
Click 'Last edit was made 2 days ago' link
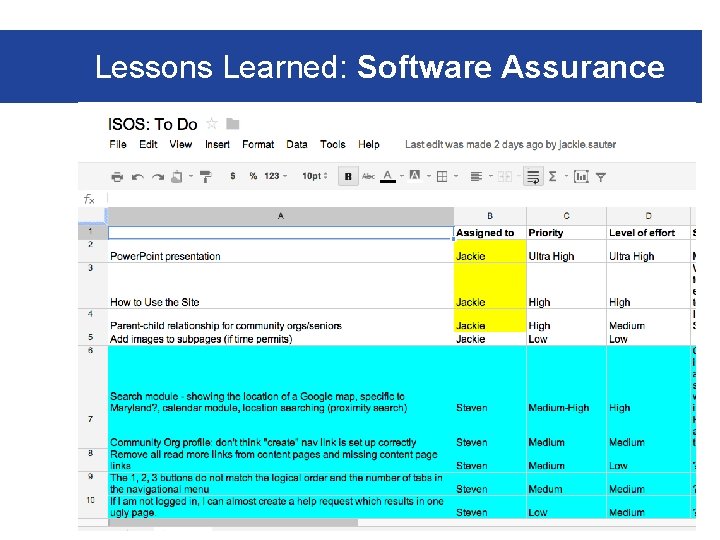coord(510,145)
